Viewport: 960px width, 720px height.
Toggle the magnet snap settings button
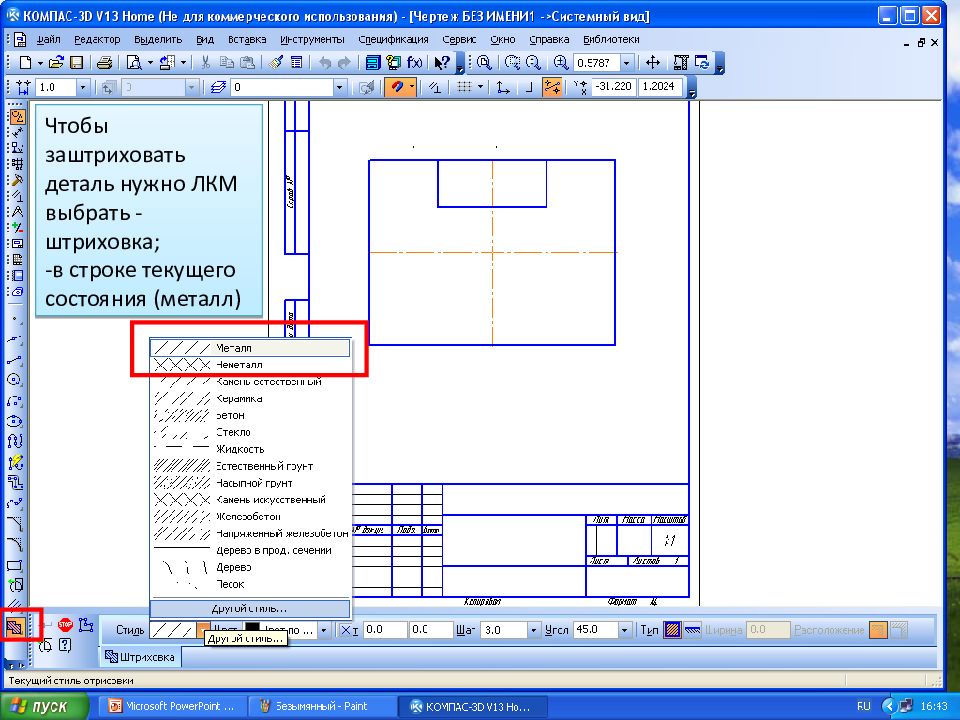point(397,88)
